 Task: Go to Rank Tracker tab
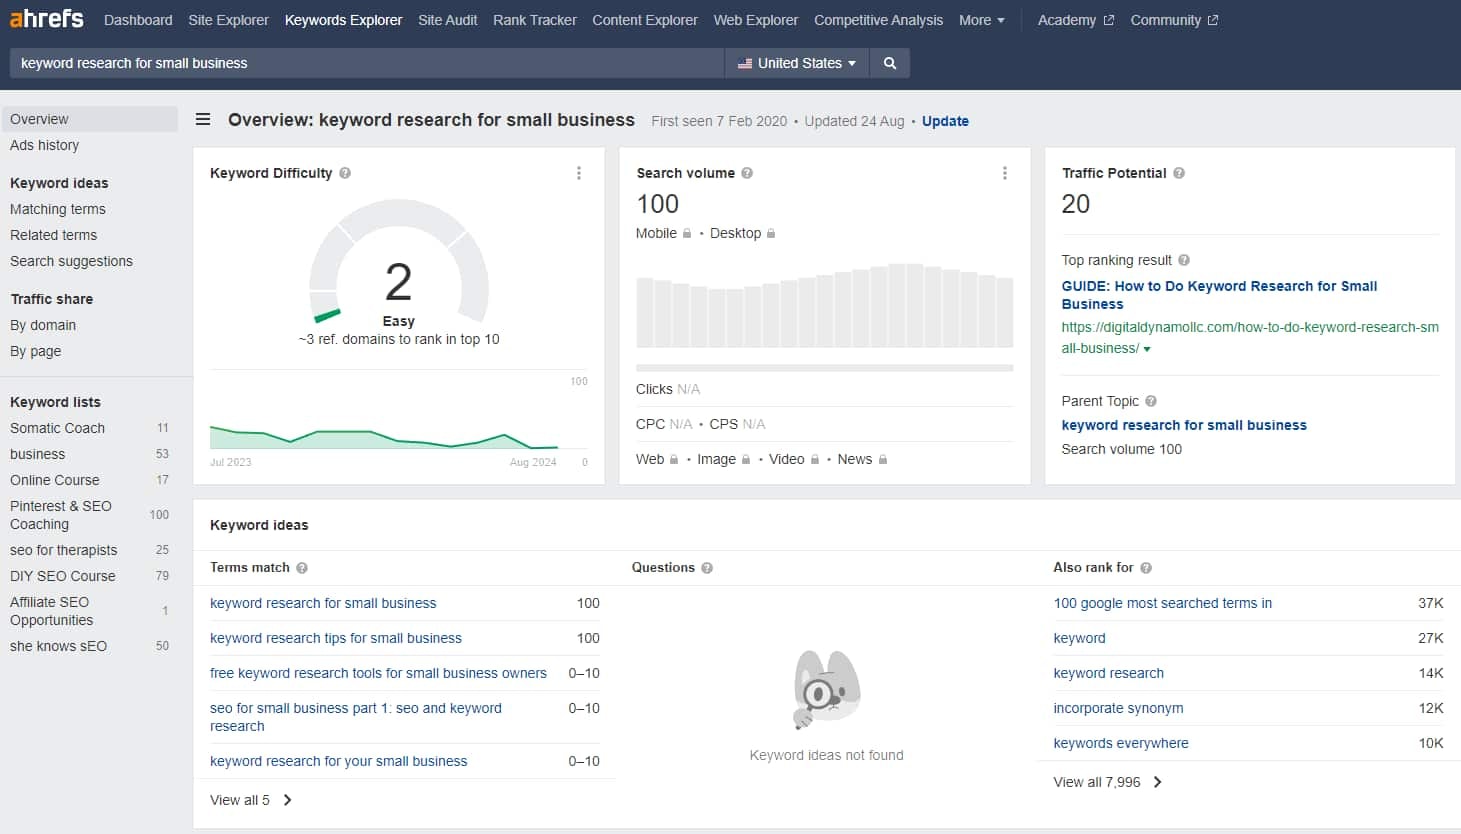click(534, 20)
